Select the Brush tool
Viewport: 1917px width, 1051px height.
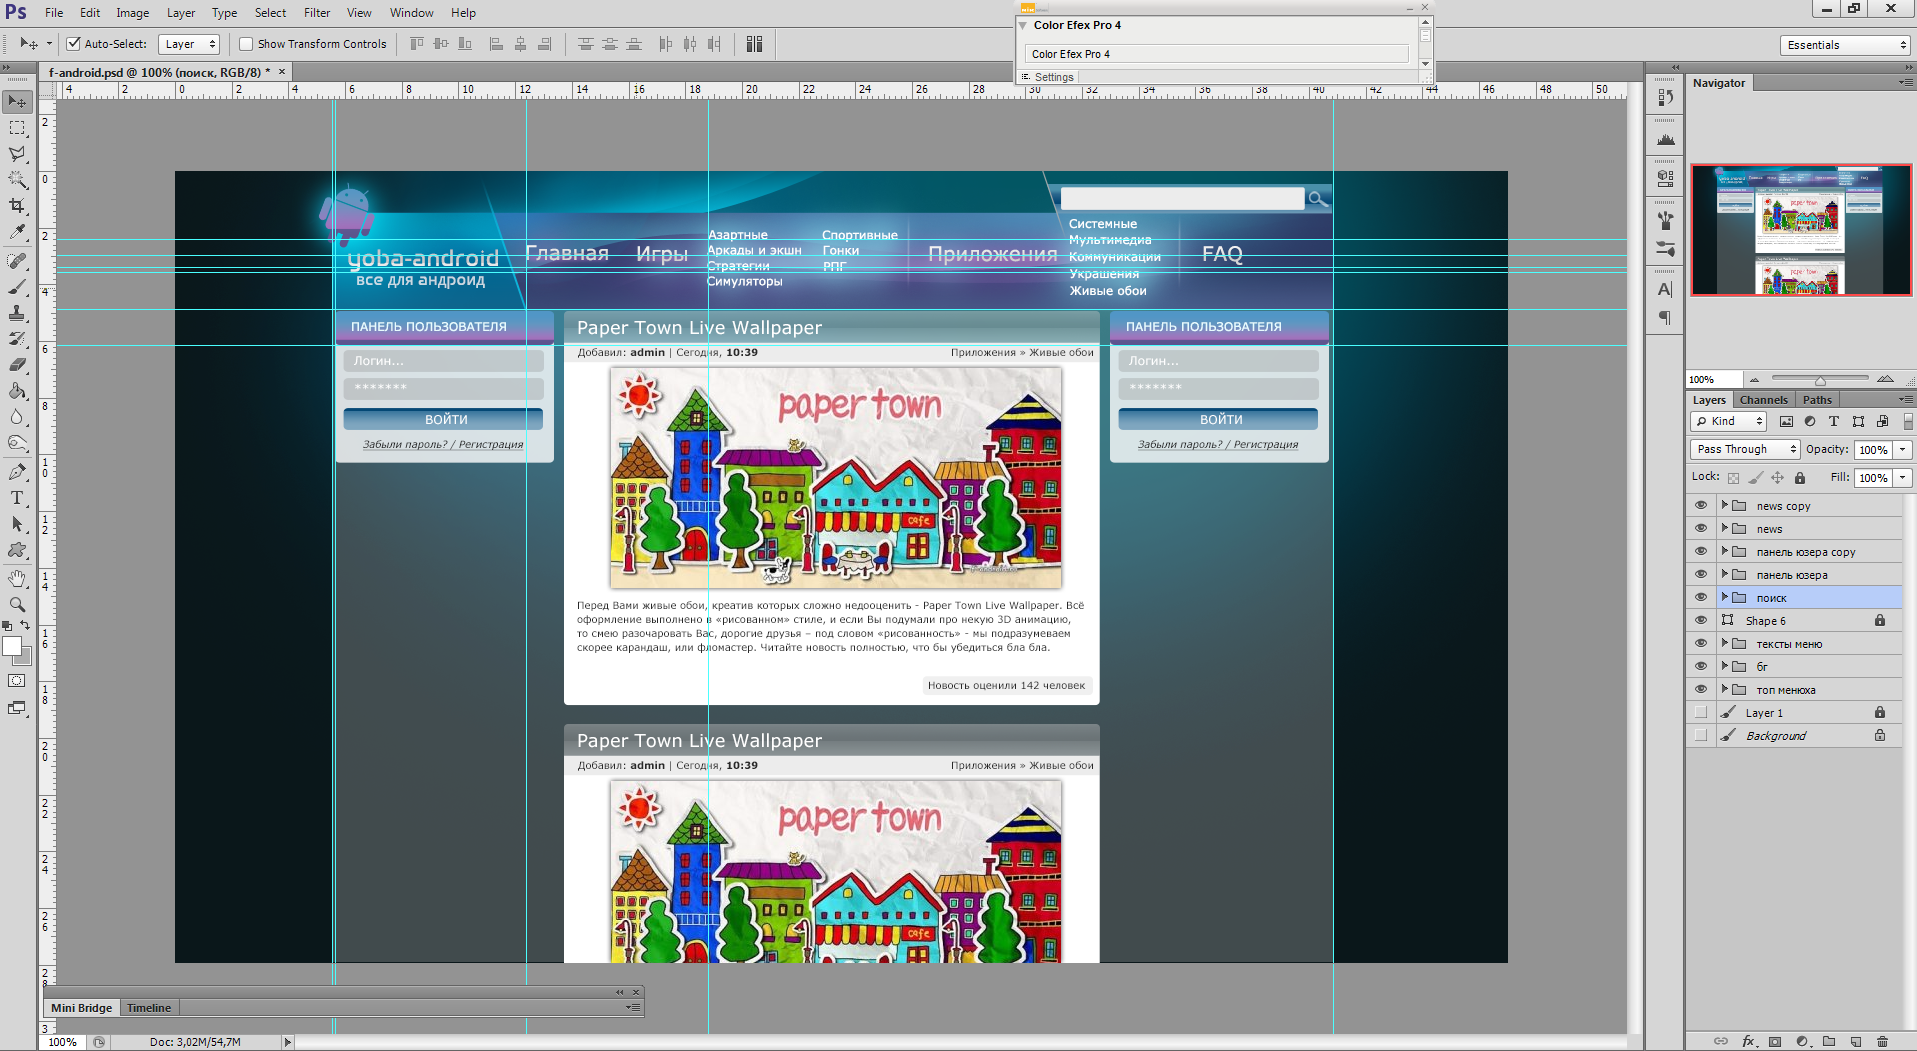(x=18, y=287)
